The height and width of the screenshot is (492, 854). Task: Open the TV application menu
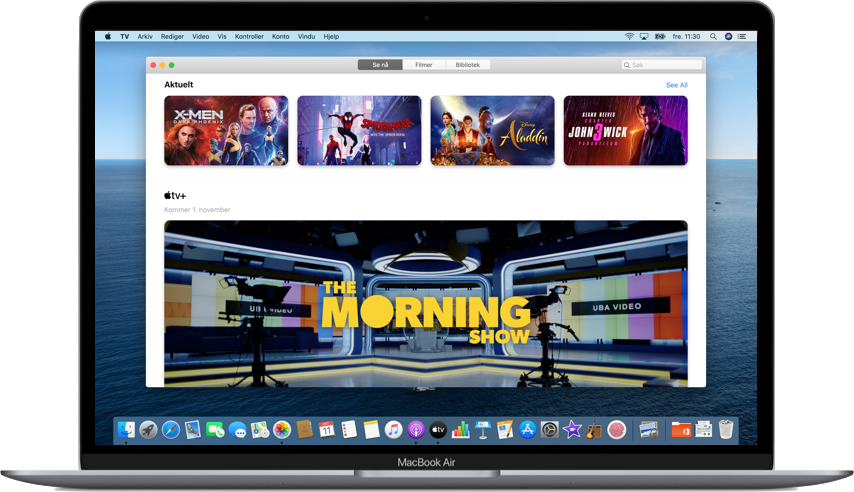[125, 37]
